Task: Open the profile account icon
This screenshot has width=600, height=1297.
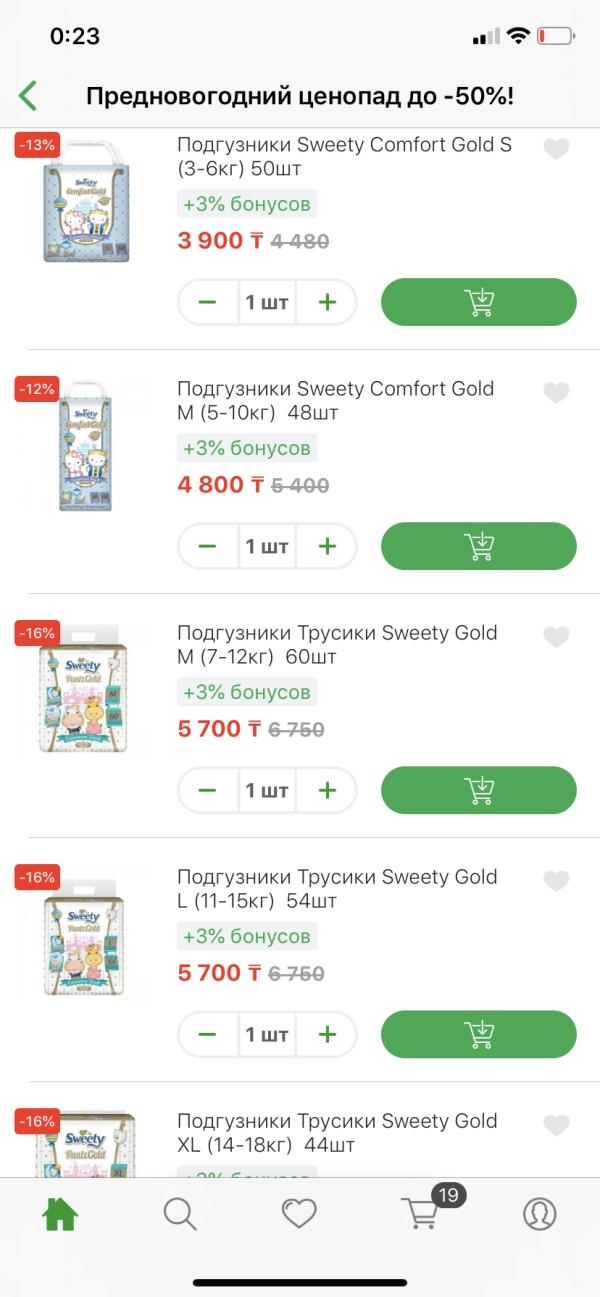Action: [x=540, y=1214]
